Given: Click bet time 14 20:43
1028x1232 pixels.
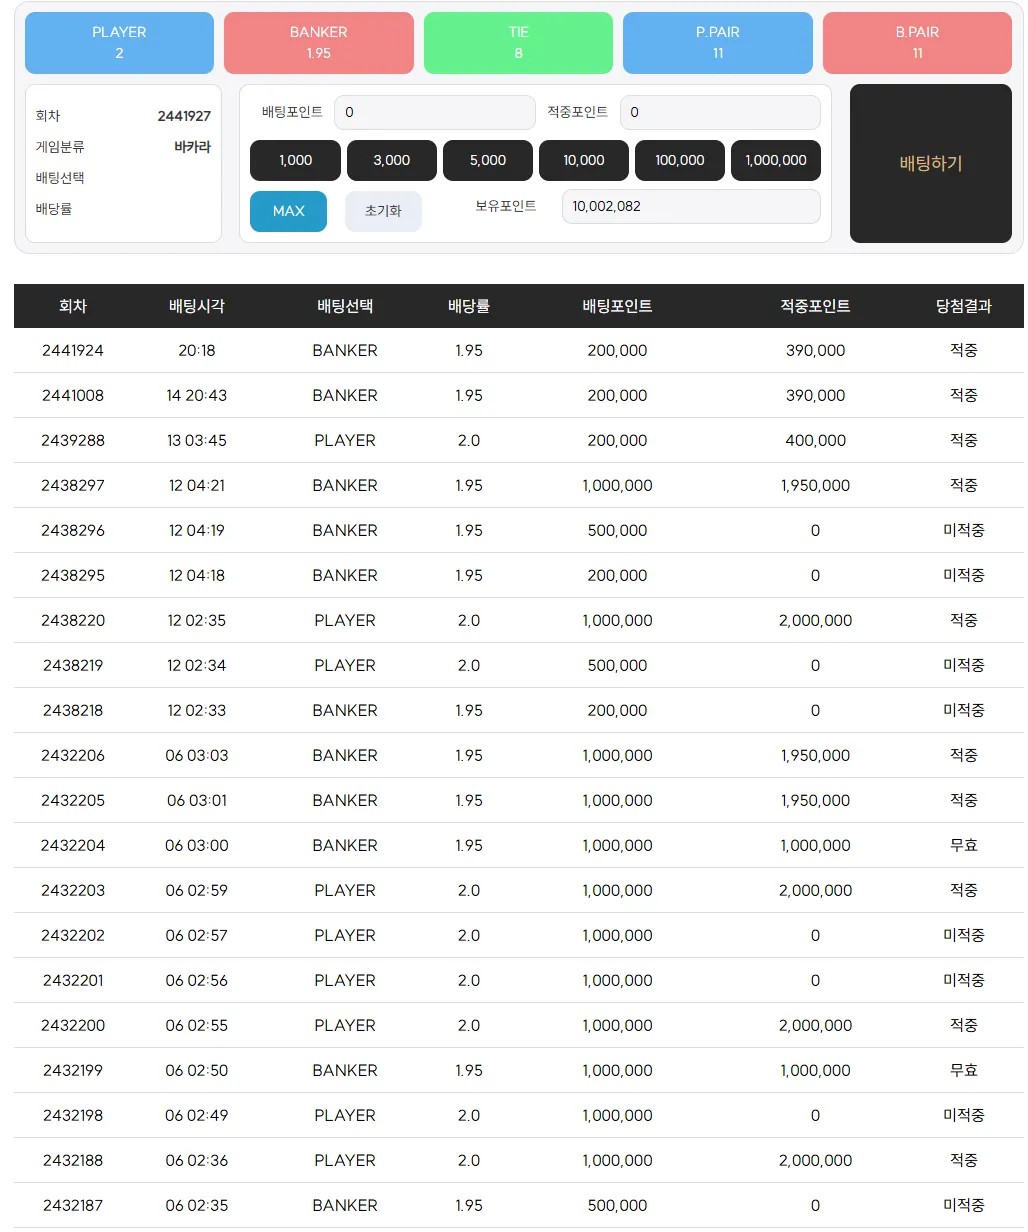Looking at the screenshot, I should [197, 395].
